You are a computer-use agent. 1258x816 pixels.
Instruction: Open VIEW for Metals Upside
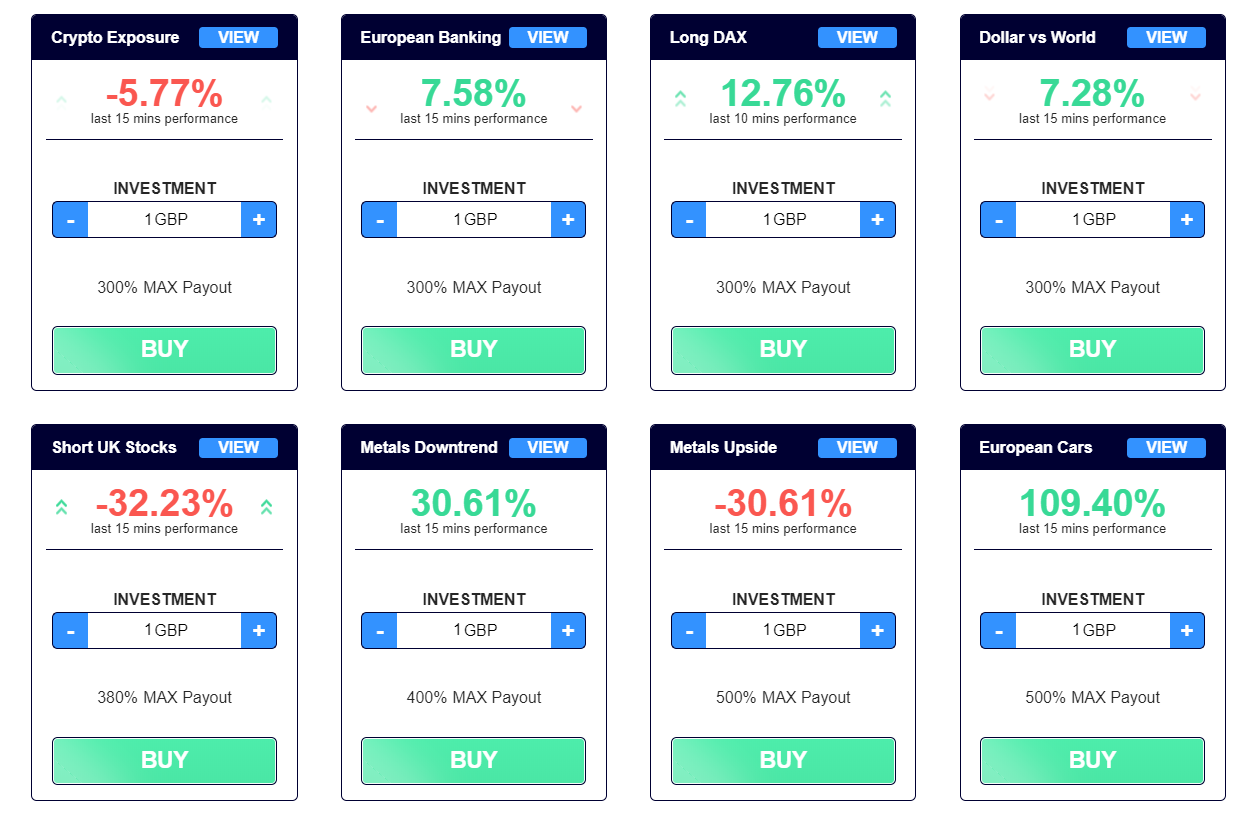pos(857,447)
